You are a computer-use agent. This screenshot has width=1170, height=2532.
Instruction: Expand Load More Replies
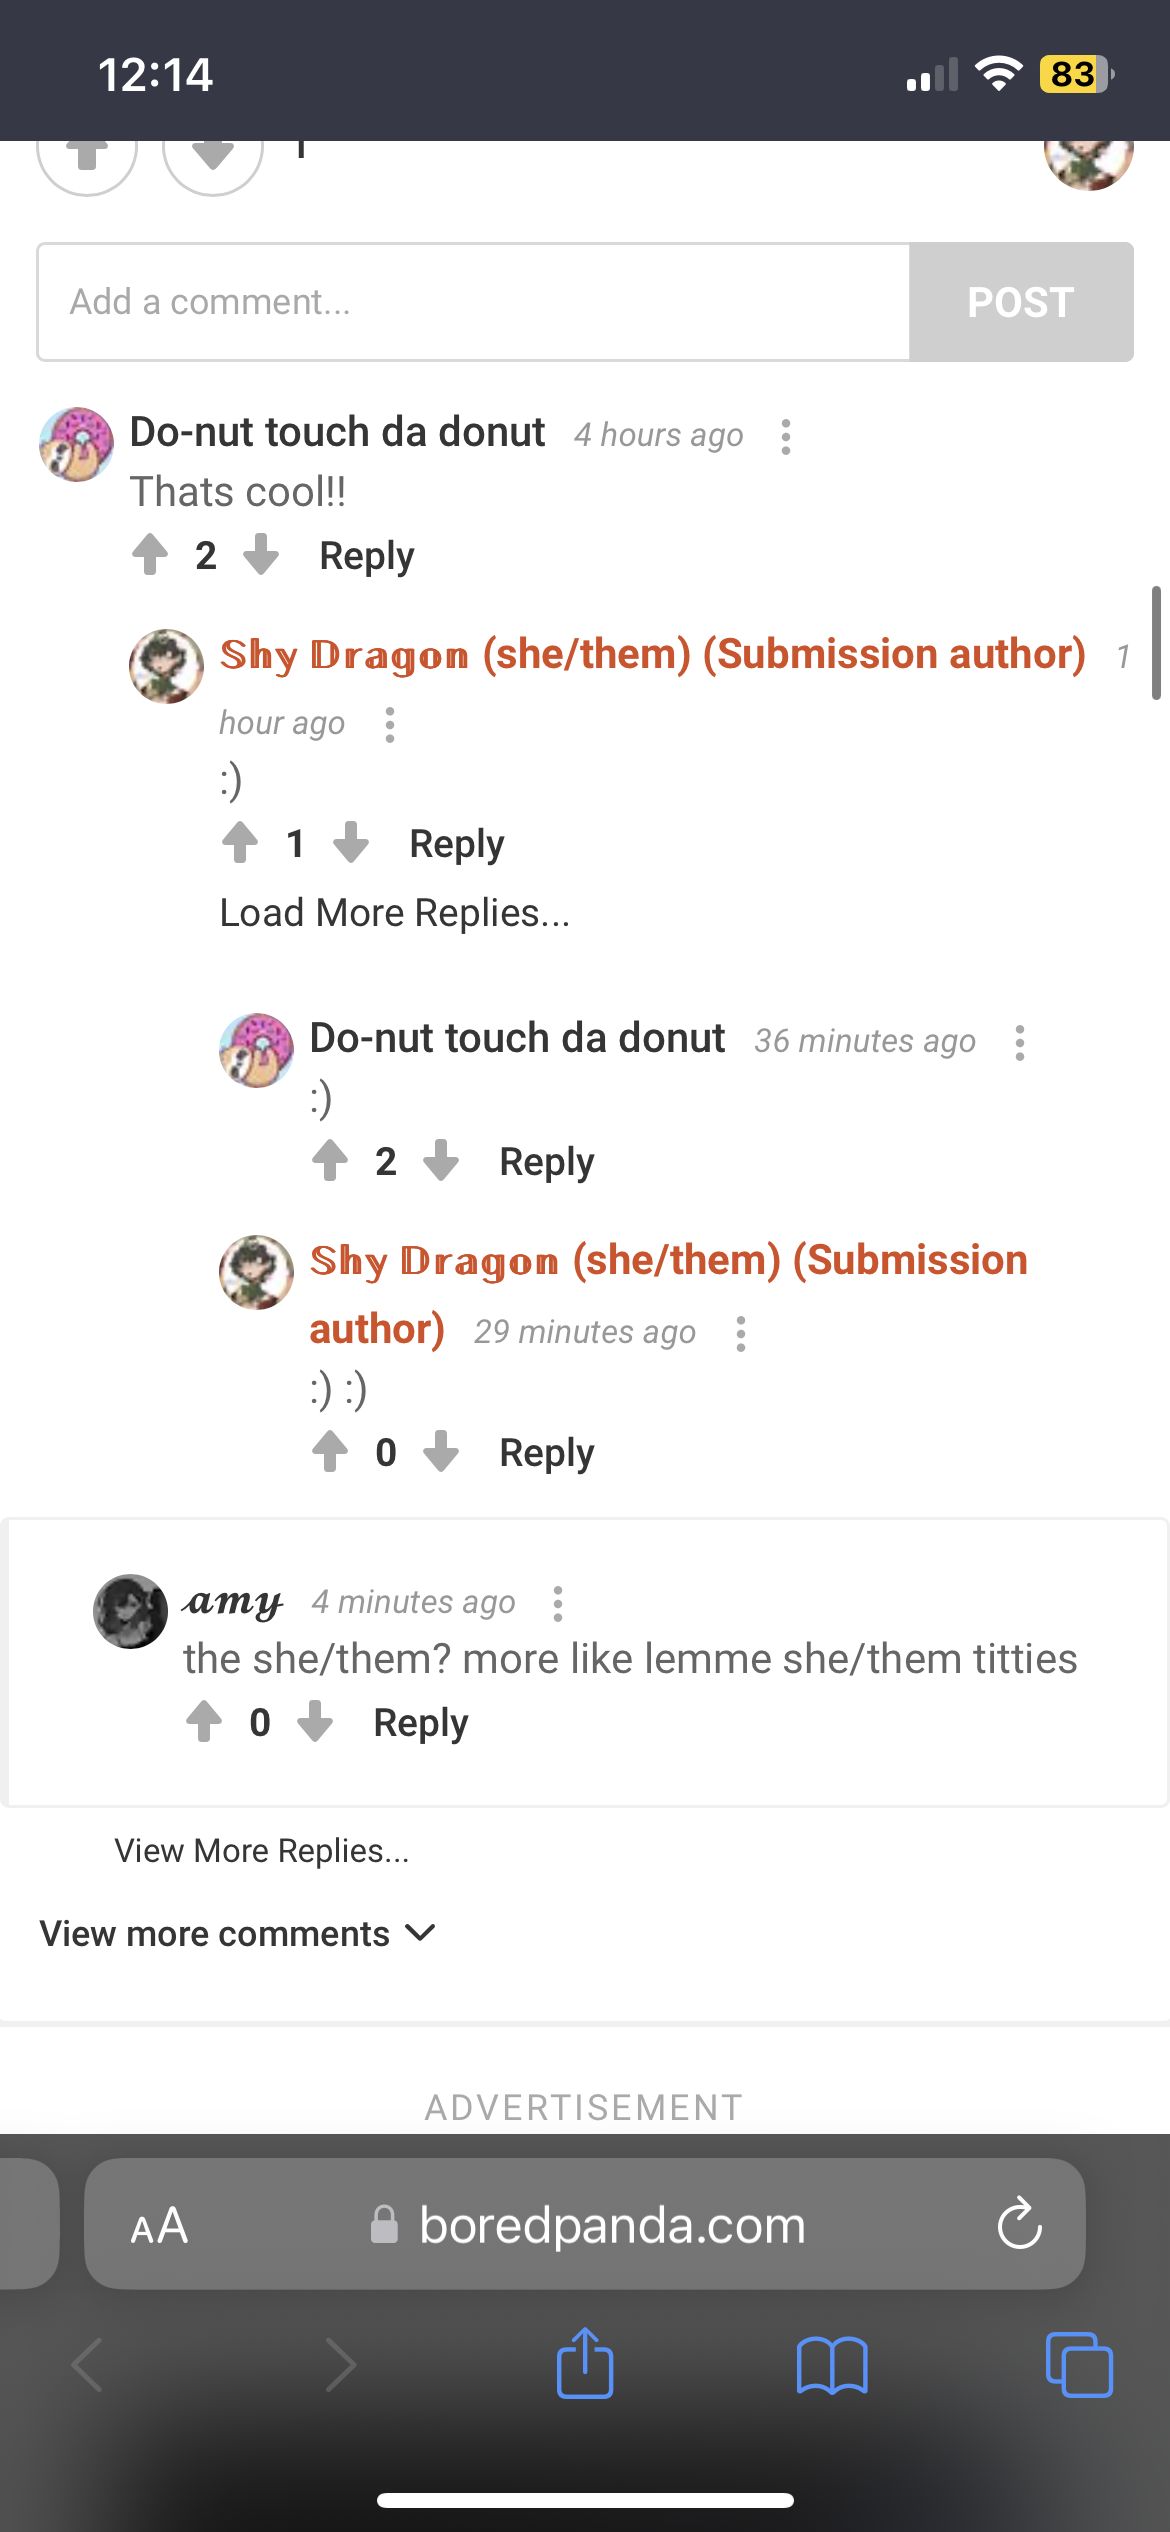click(395, 913)
